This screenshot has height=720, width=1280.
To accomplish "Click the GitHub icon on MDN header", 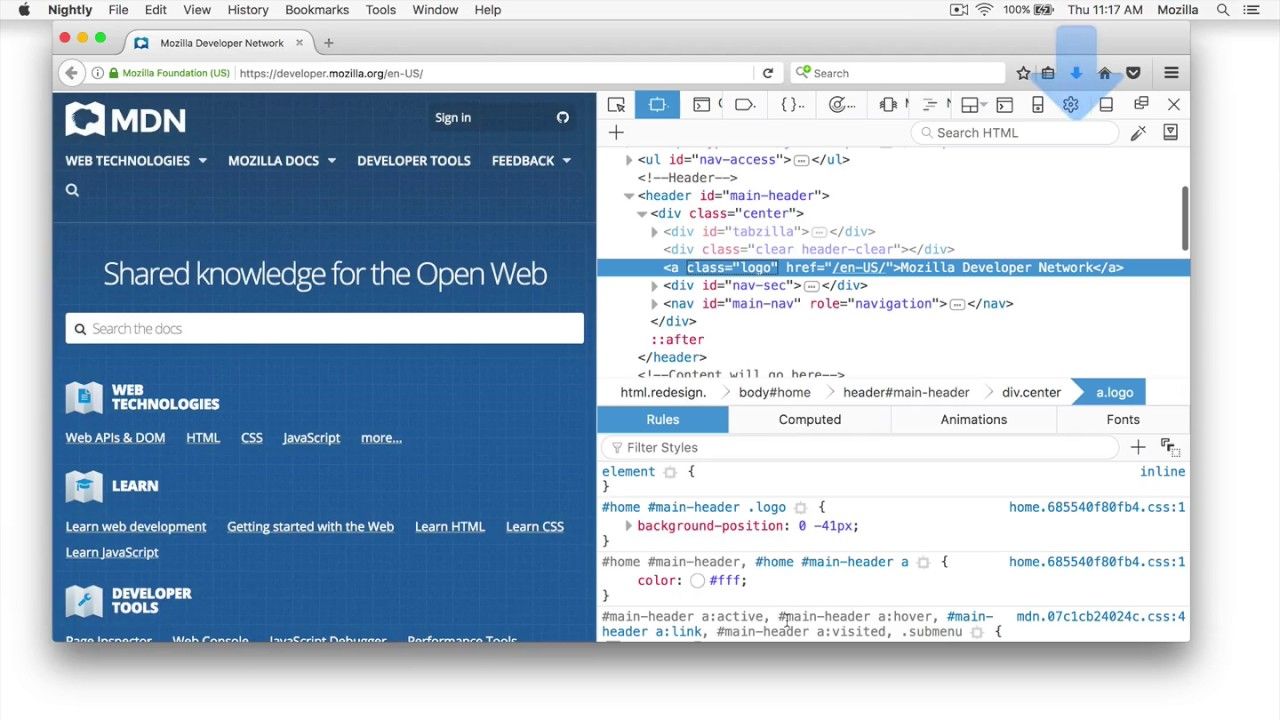I will pos(563,117).
